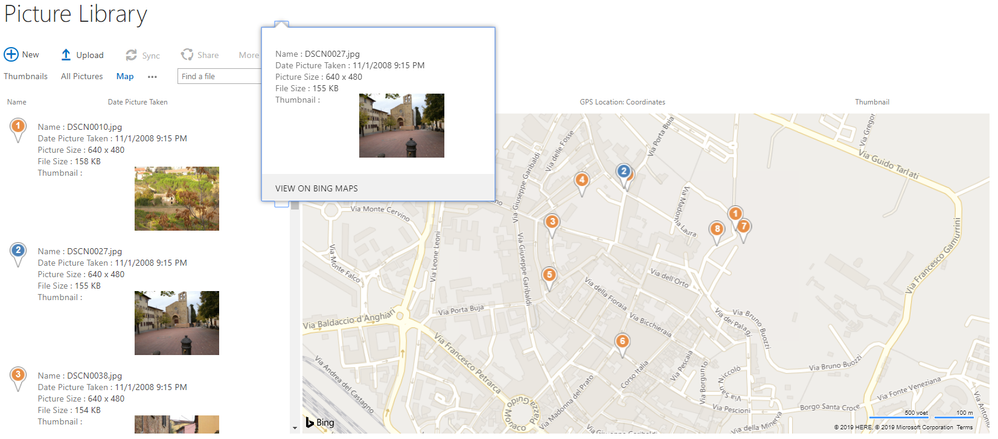Open DSCN0027.jpg thumbnail in list
This screenshot has height=439, width=998.
pos(177,323)
